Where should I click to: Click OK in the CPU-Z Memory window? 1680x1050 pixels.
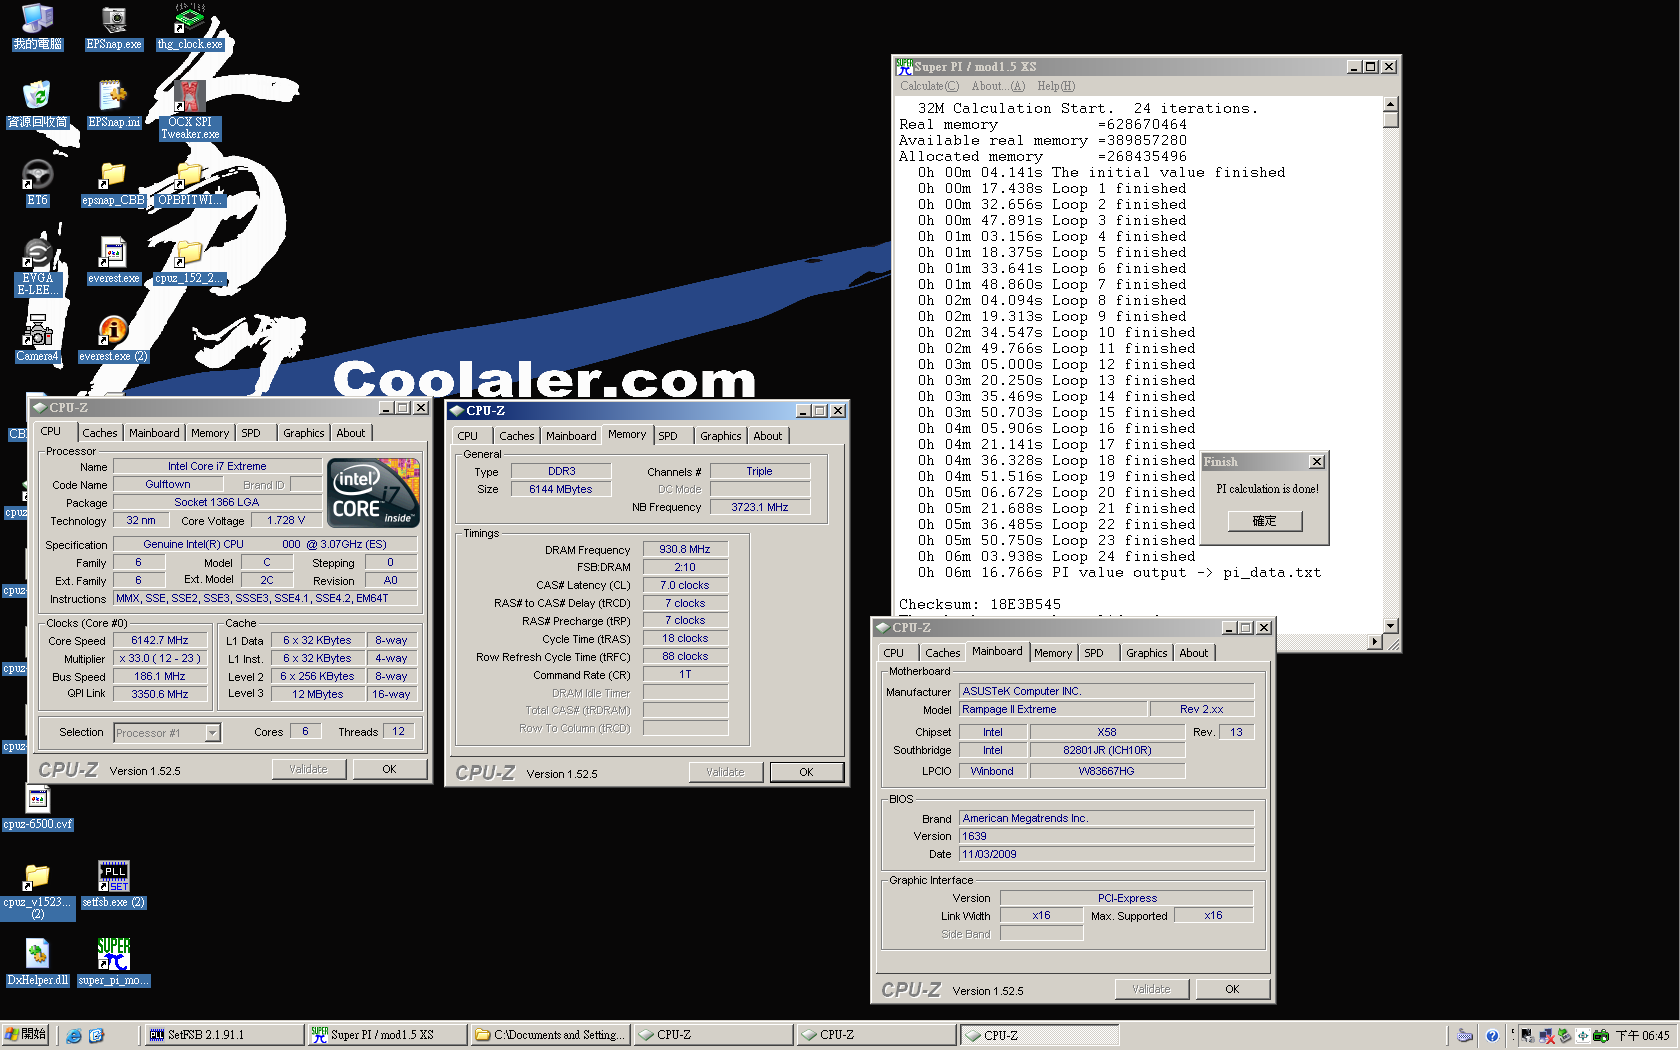(806, 772)
